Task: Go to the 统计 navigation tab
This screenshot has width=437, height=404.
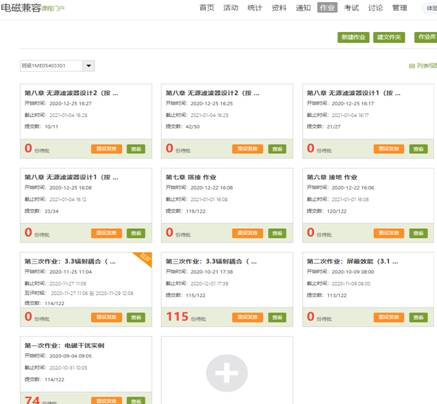Action: 255,8
